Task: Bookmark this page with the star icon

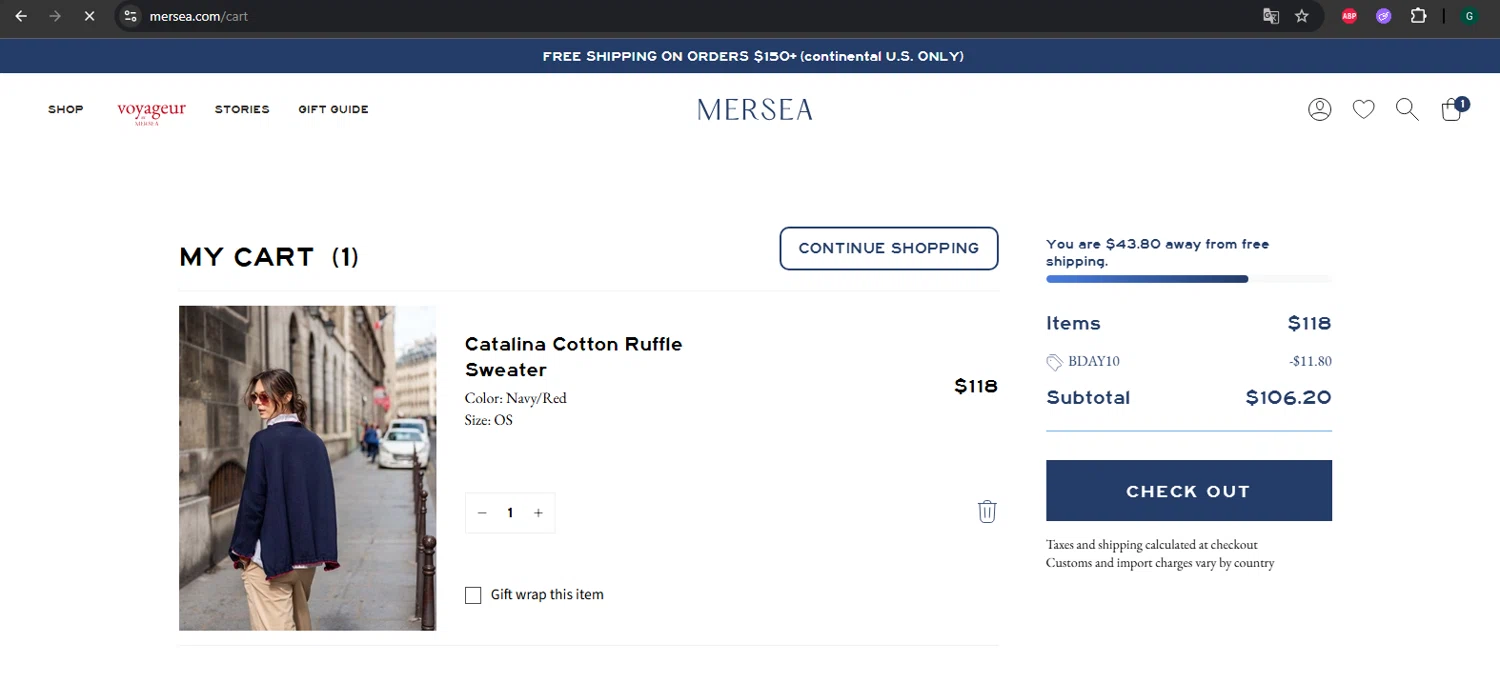Action: tap(1301, 16)
